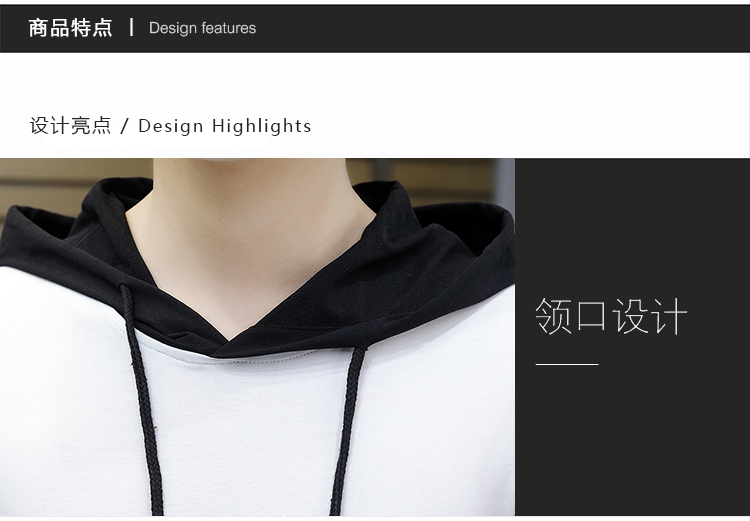Click the vertical divider in header bar
Screen dimensions: 750x521
tap(131, 27)
